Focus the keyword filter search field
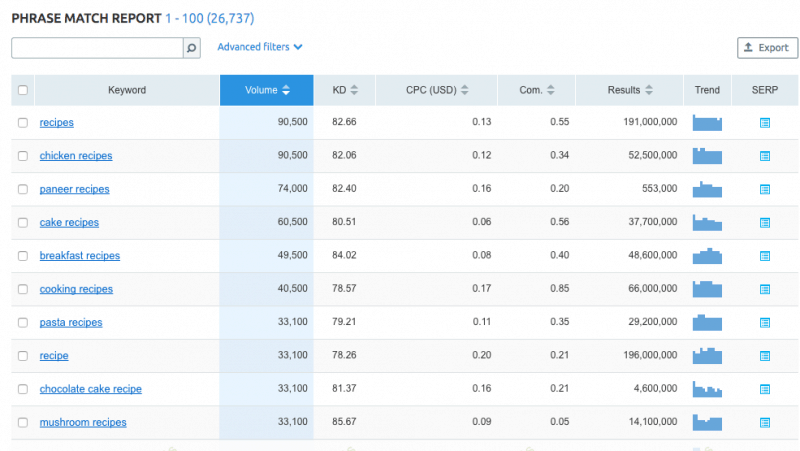 point(97,48)
